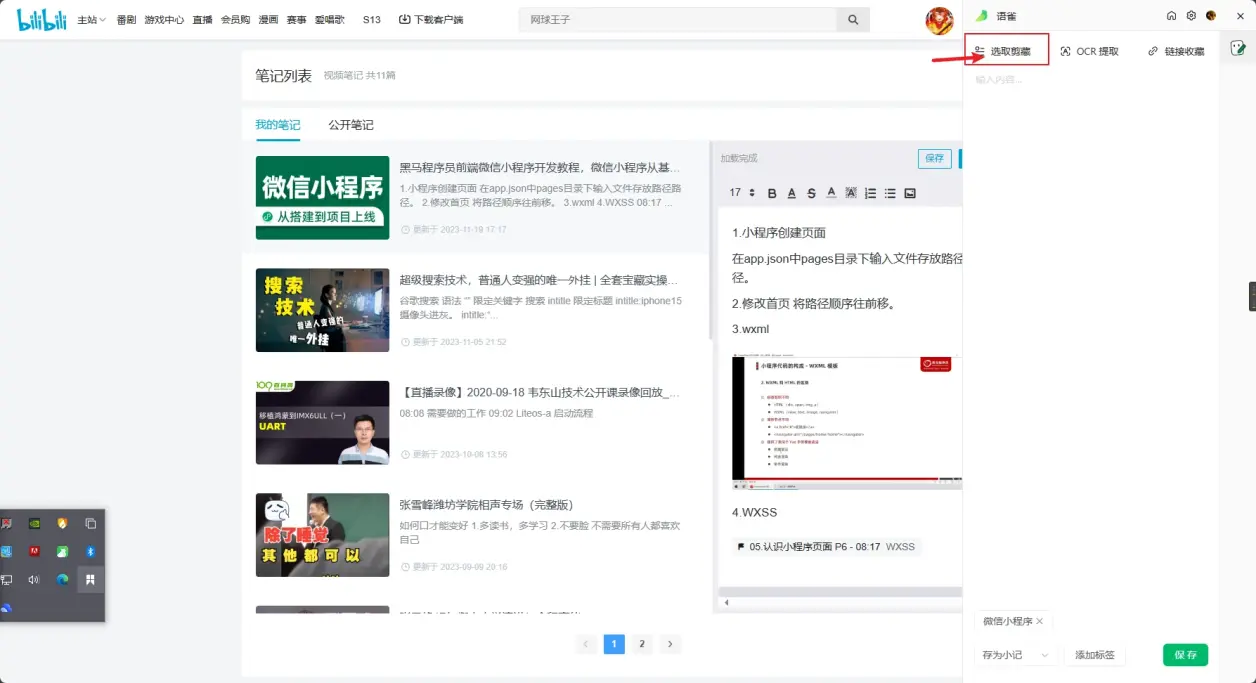Open NVIDIA icon in system tray
The height and width of the screenshot is (683, 1256).
click(x=35, y=523)
